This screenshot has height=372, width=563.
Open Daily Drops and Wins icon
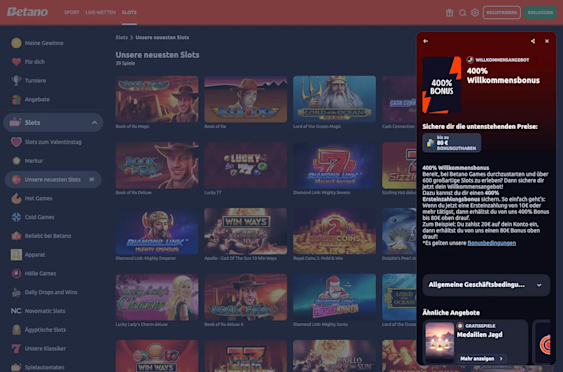16,292
